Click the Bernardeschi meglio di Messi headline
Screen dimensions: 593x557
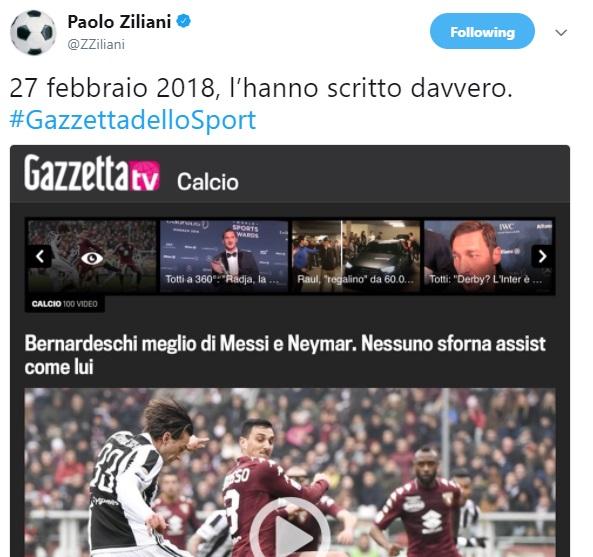[285, 355]
